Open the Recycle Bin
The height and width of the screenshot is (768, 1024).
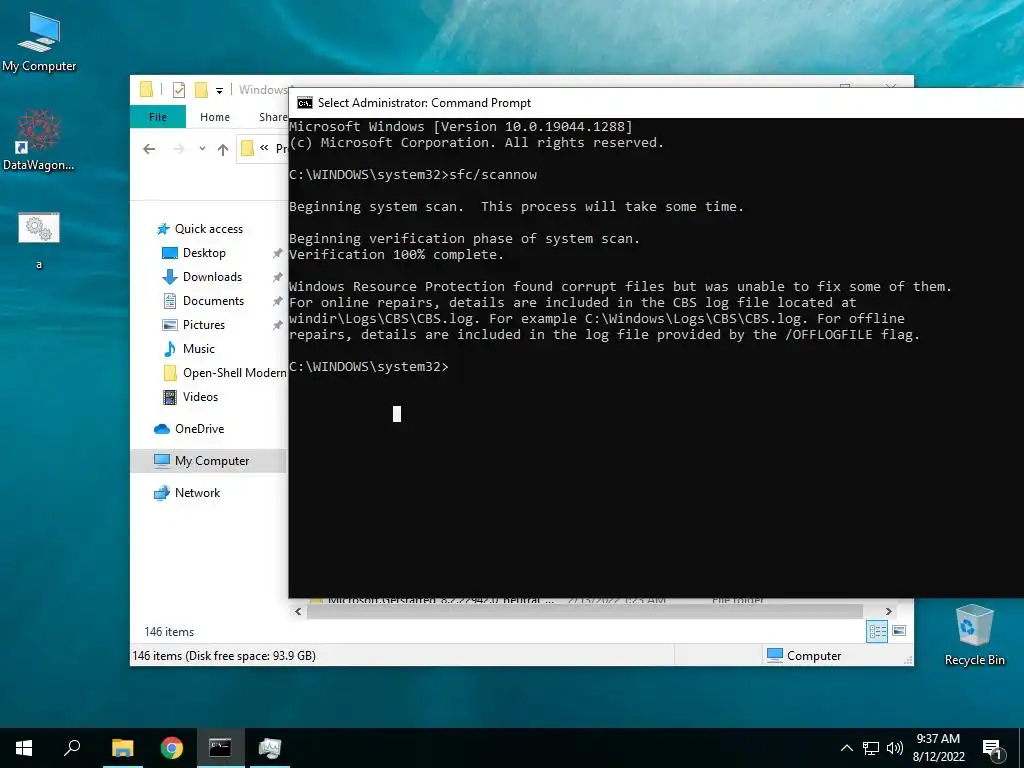pyautogui.click(x=974, y=634)
